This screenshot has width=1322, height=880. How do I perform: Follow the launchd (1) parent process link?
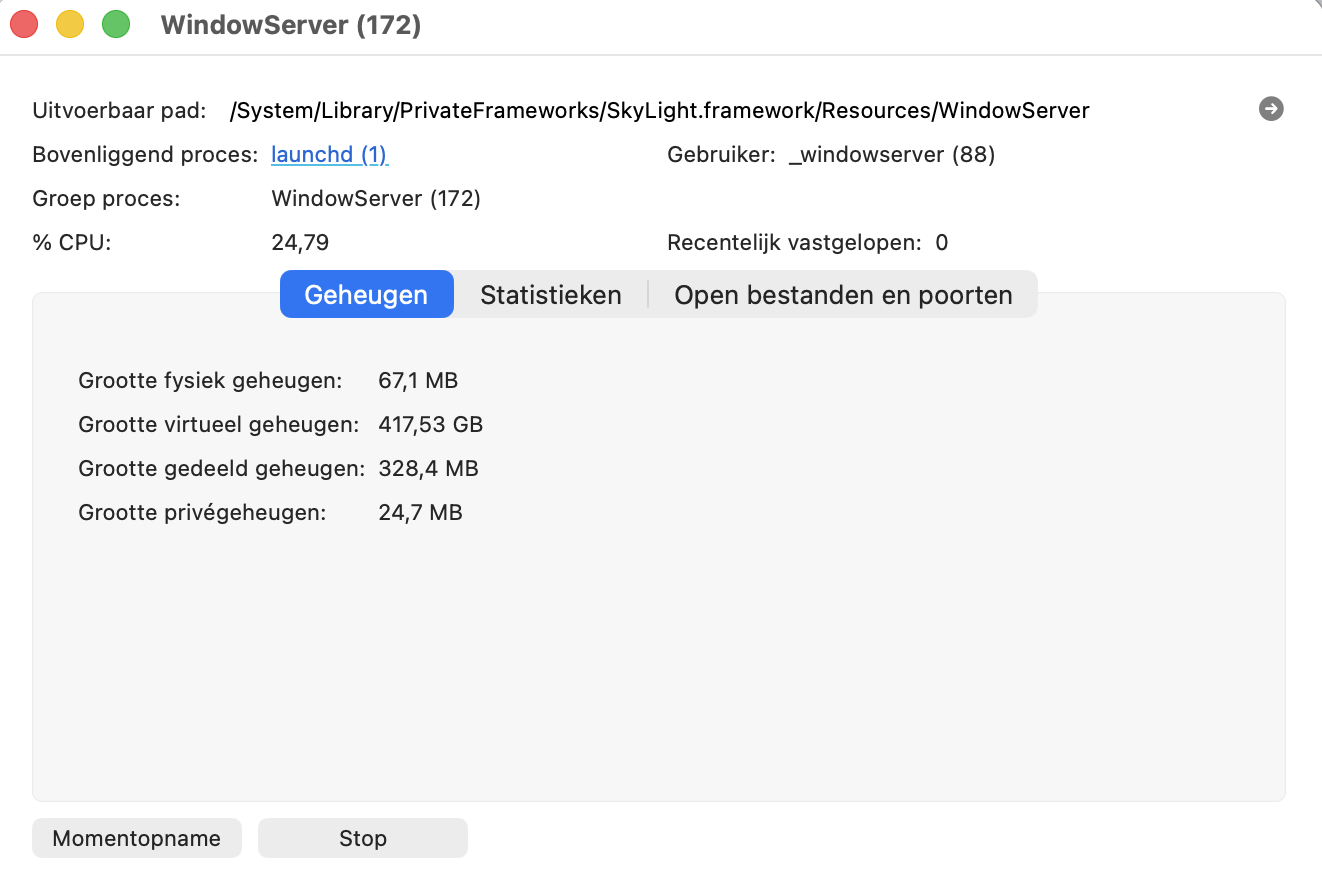point(329,155)
